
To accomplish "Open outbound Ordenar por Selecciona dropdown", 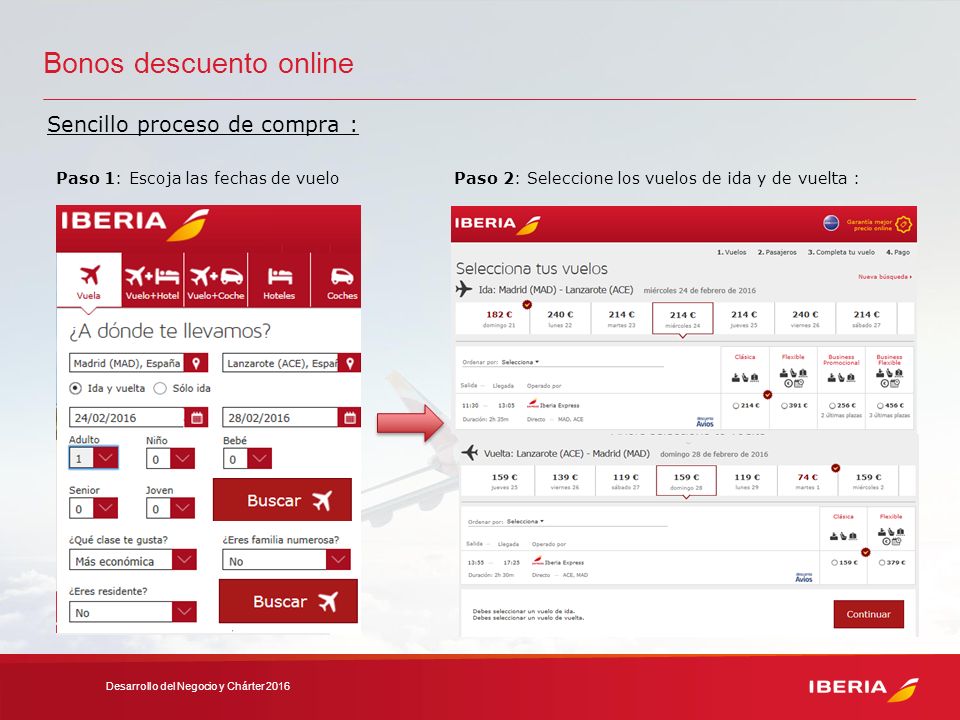I will click(x=520, y=362).
